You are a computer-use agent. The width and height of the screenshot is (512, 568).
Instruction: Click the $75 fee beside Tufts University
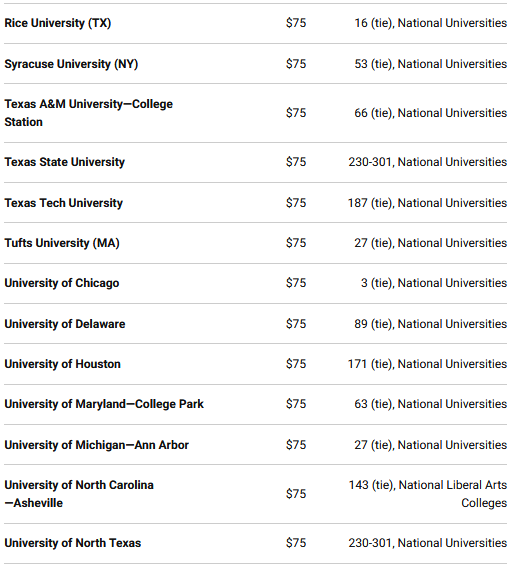point(296,243)
